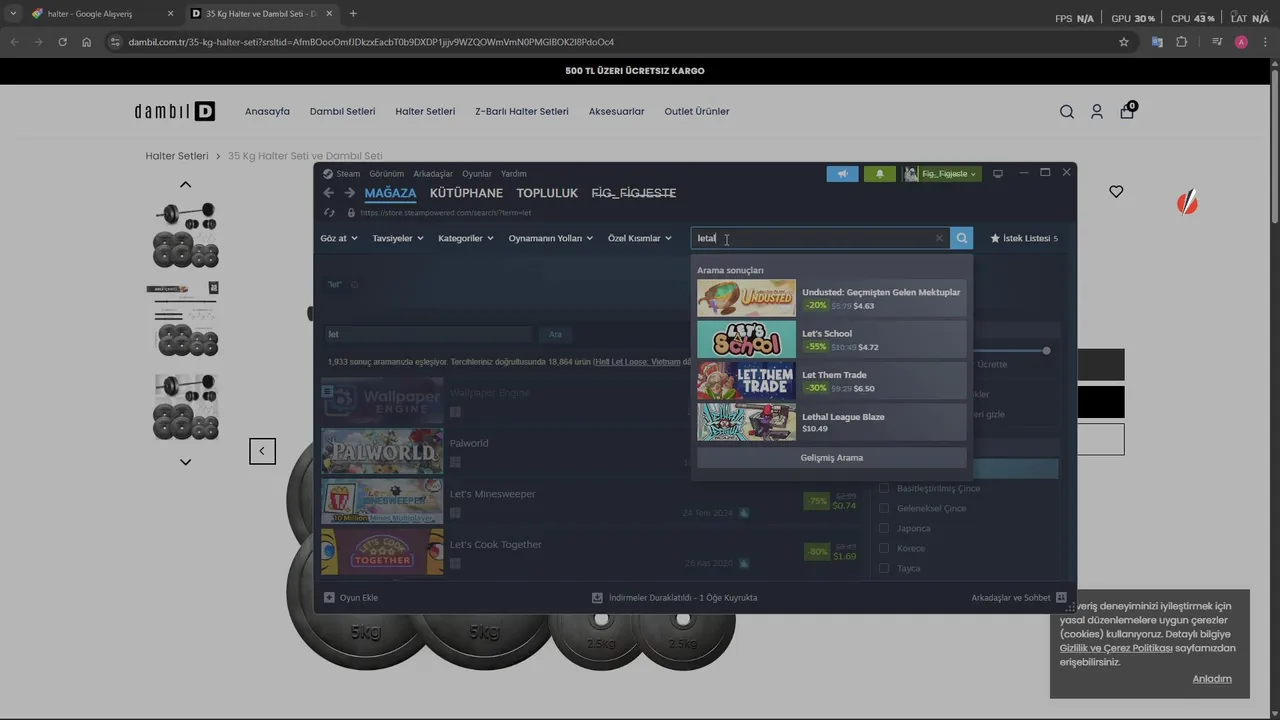This screenshot has width=1280, height=720.
Task: Expand the Göz at dropdown
Action: [x=339, y=238]
